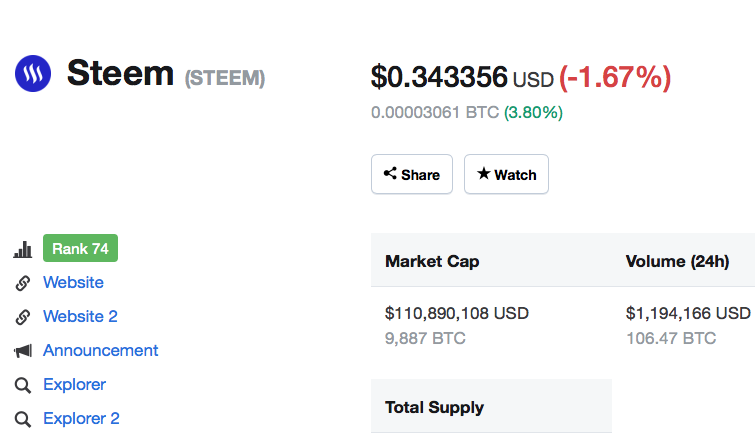Click the chain link icon beside Website
This screenshot has width=755, height=437.
point(23,283)
